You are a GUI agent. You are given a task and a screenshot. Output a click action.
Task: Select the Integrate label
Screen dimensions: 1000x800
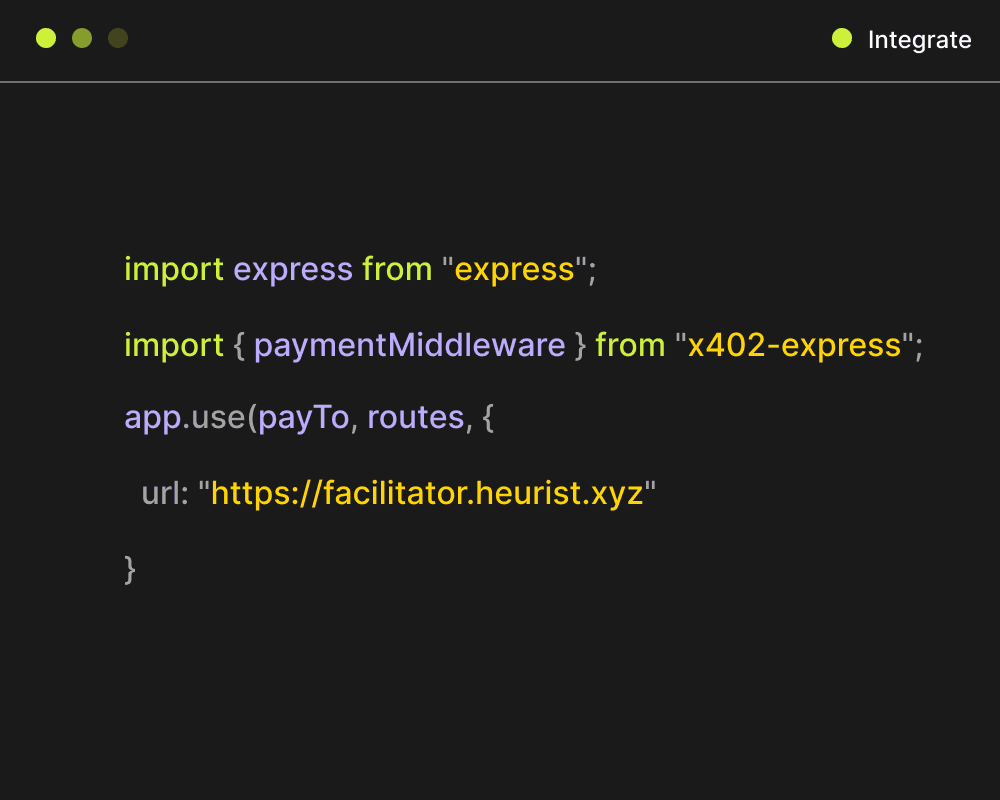[919, 40]
